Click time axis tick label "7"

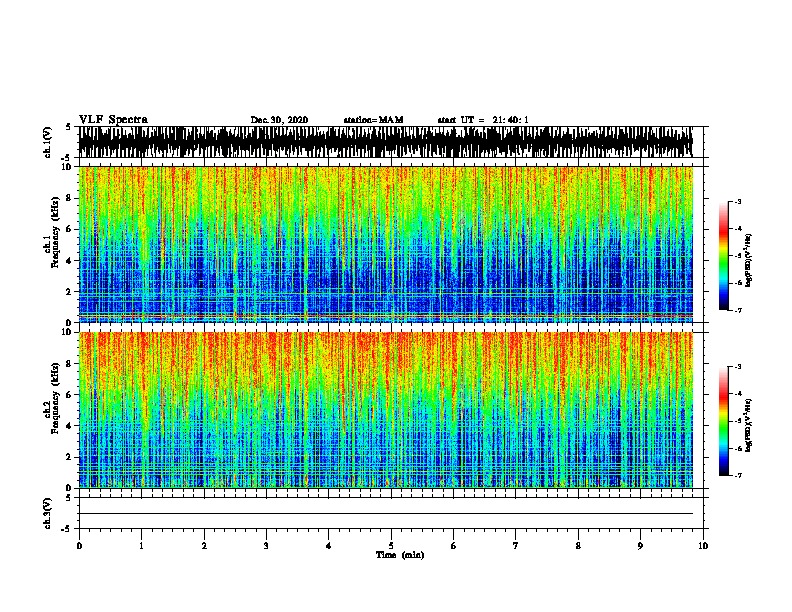516,546
